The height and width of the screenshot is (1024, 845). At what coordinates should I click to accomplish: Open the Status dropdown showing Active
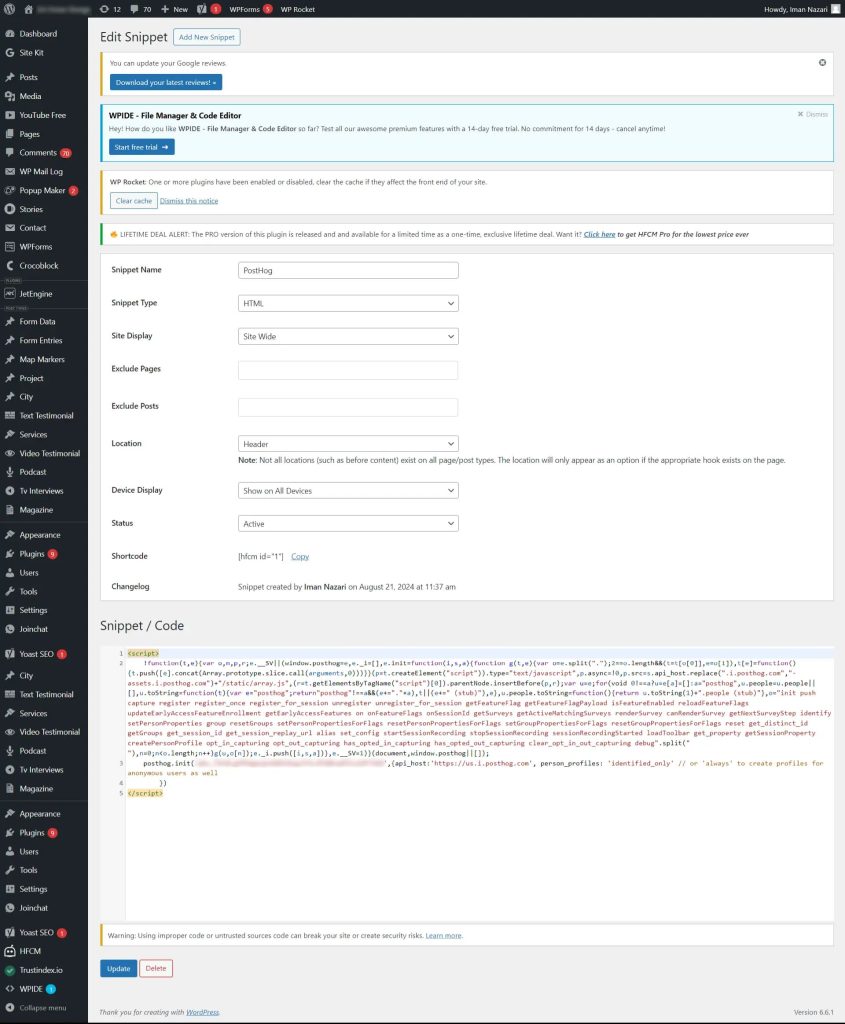click(x=348, y=524)
